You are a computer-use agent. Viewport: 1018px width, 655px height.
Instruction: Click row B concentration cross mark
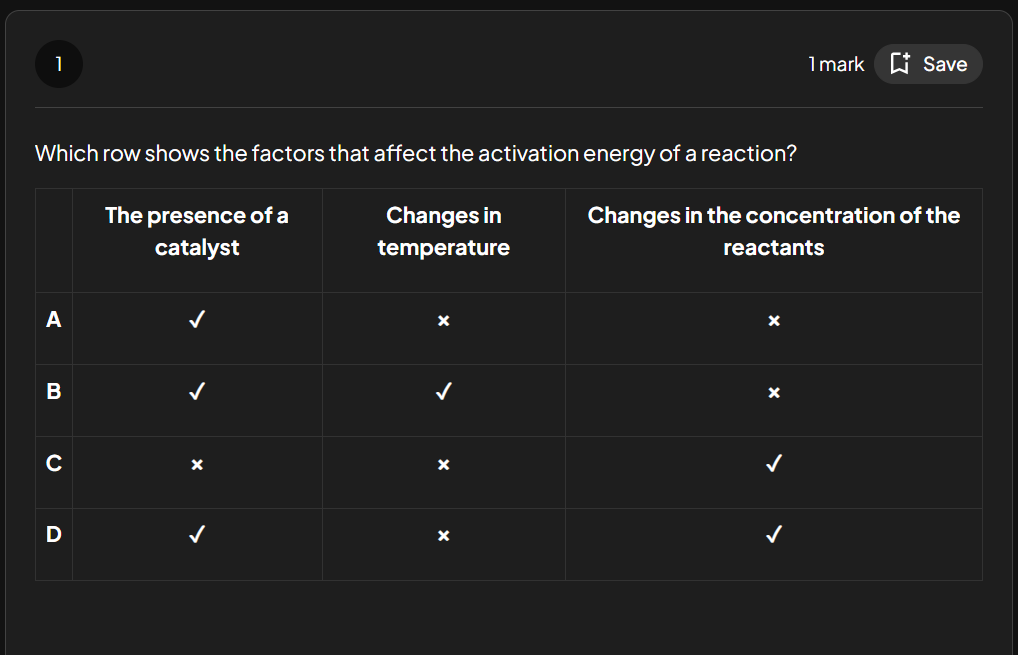click(x=773, y=394)
